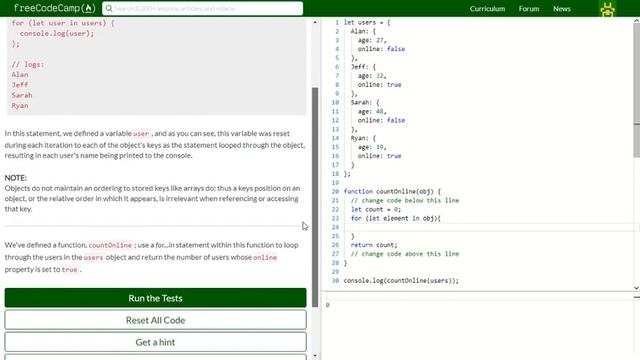Click 'return count;' code line

pos(374,245)
